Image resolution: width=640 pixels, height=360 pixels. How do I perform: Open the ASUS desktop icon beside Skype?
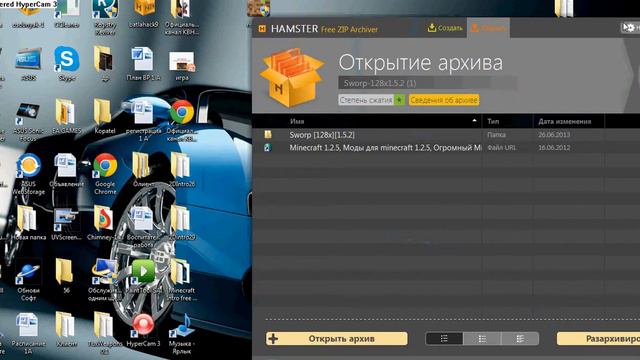coord(29,63)
